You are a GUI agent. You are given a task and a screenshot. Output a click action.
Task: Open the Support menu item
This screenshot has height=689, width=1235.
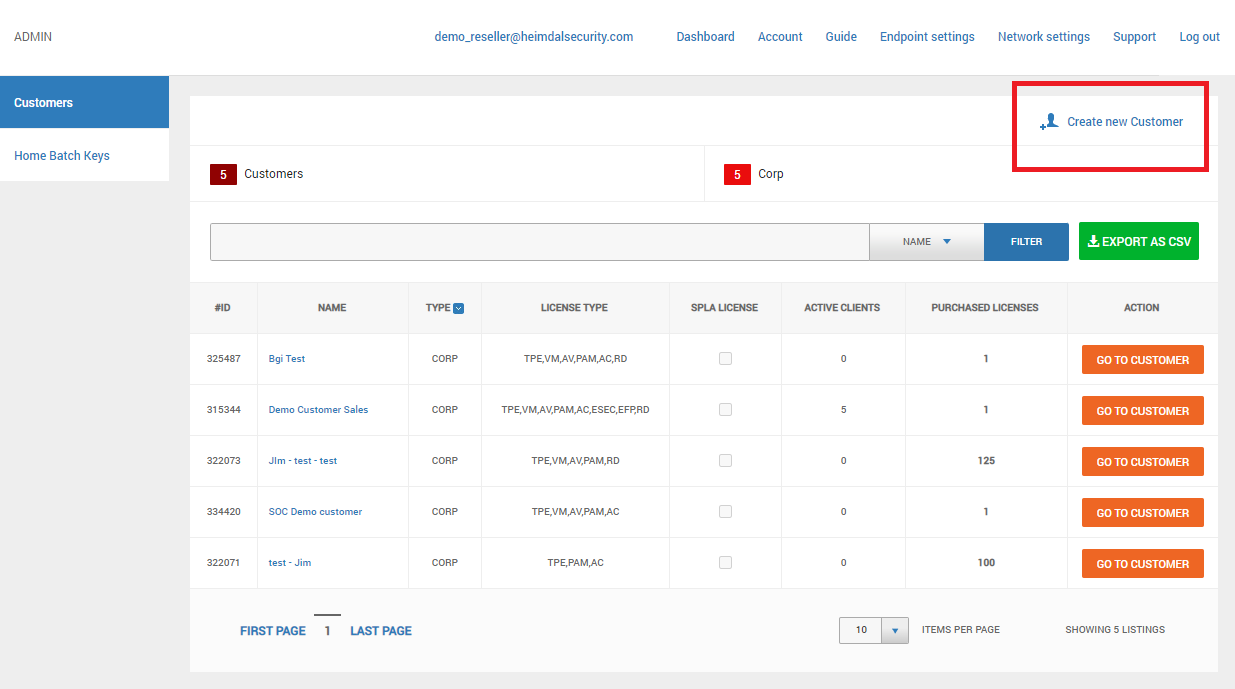pyautogui.click(x=1134, y=37)
